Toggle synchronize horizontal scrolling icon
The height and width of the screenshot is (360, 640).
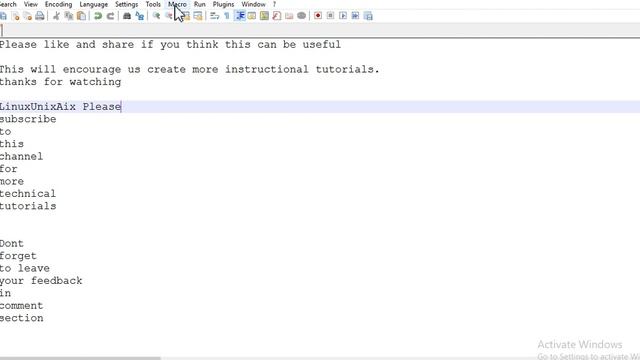click(198, 16)
